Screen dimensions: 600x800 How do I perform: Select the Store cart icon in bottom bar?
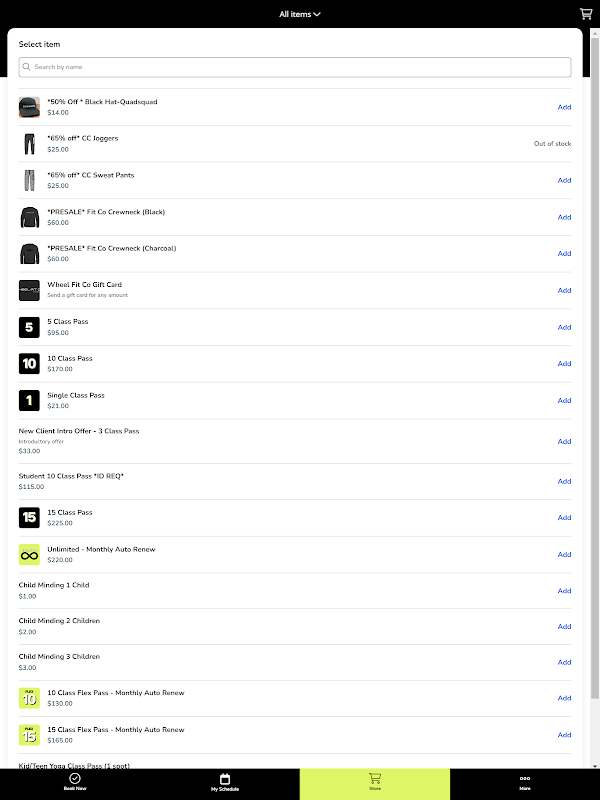point(375,778)
